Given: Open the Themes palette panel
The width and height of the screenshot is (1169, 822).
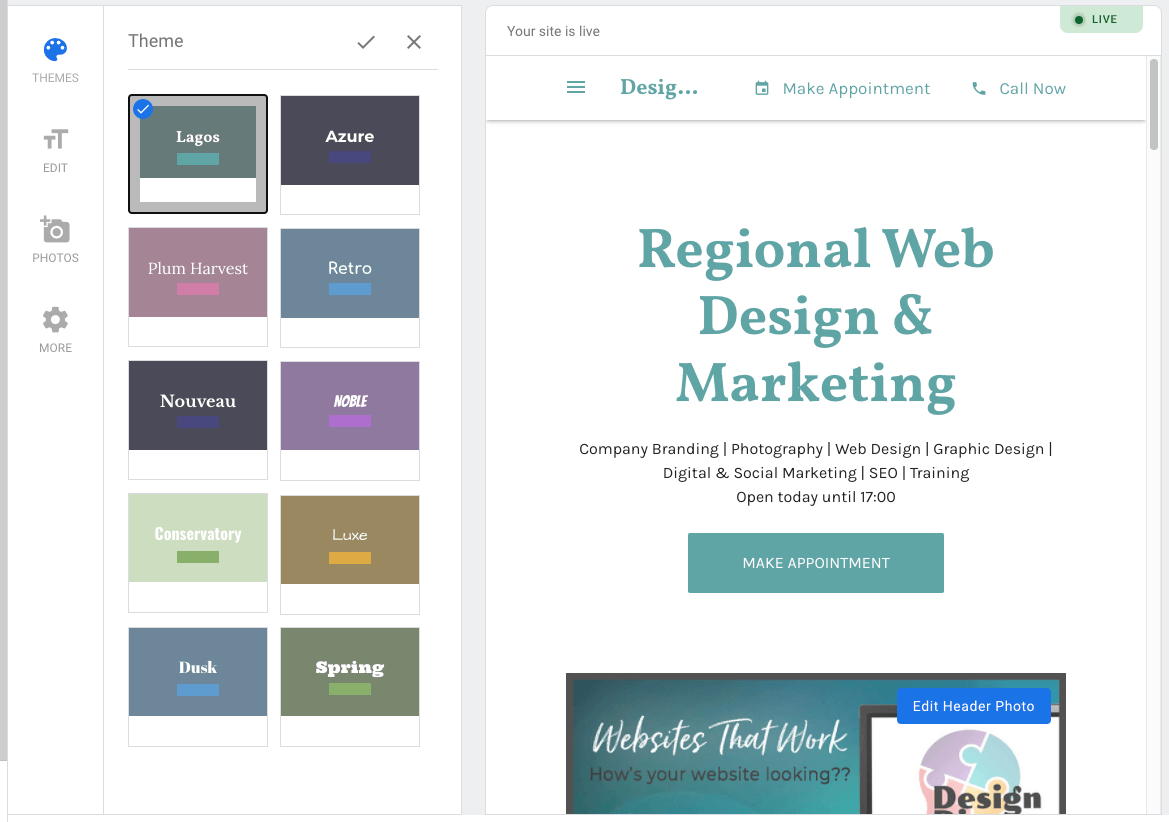Looking at the screenshot, I should click(55, 60).
